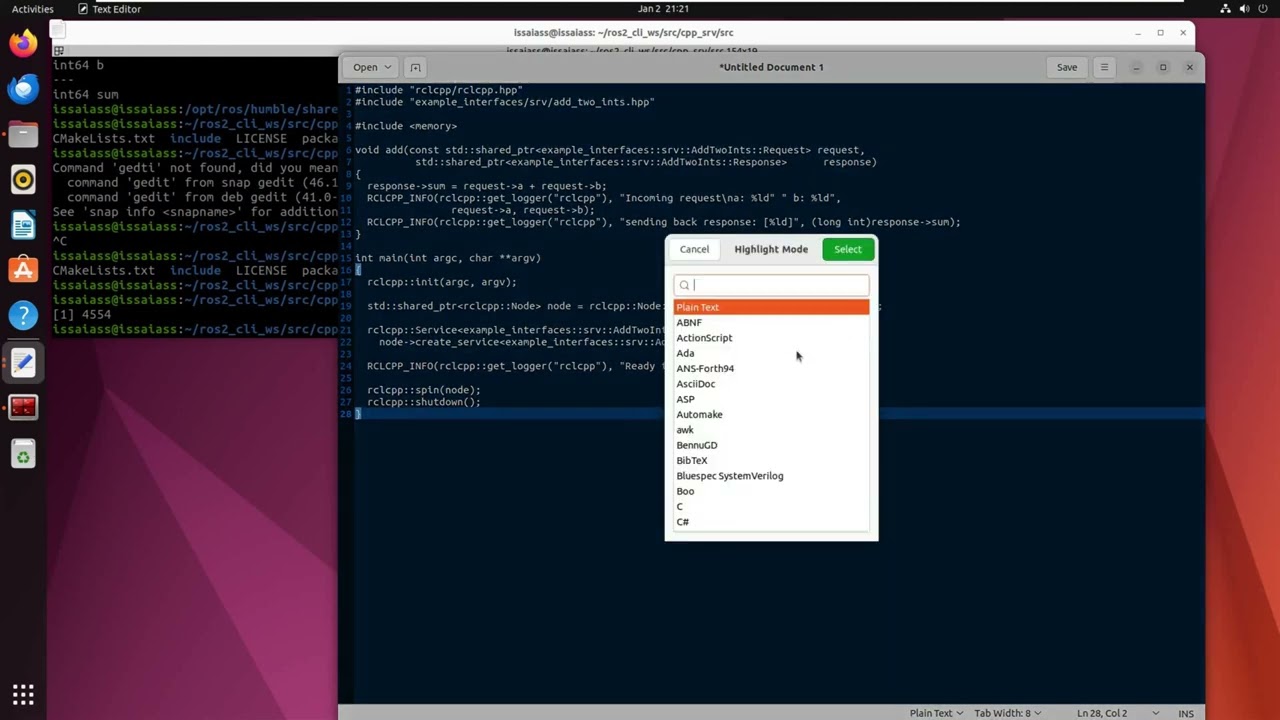
Task: Open the Help icon in the dock
Action: coord(23,316)
